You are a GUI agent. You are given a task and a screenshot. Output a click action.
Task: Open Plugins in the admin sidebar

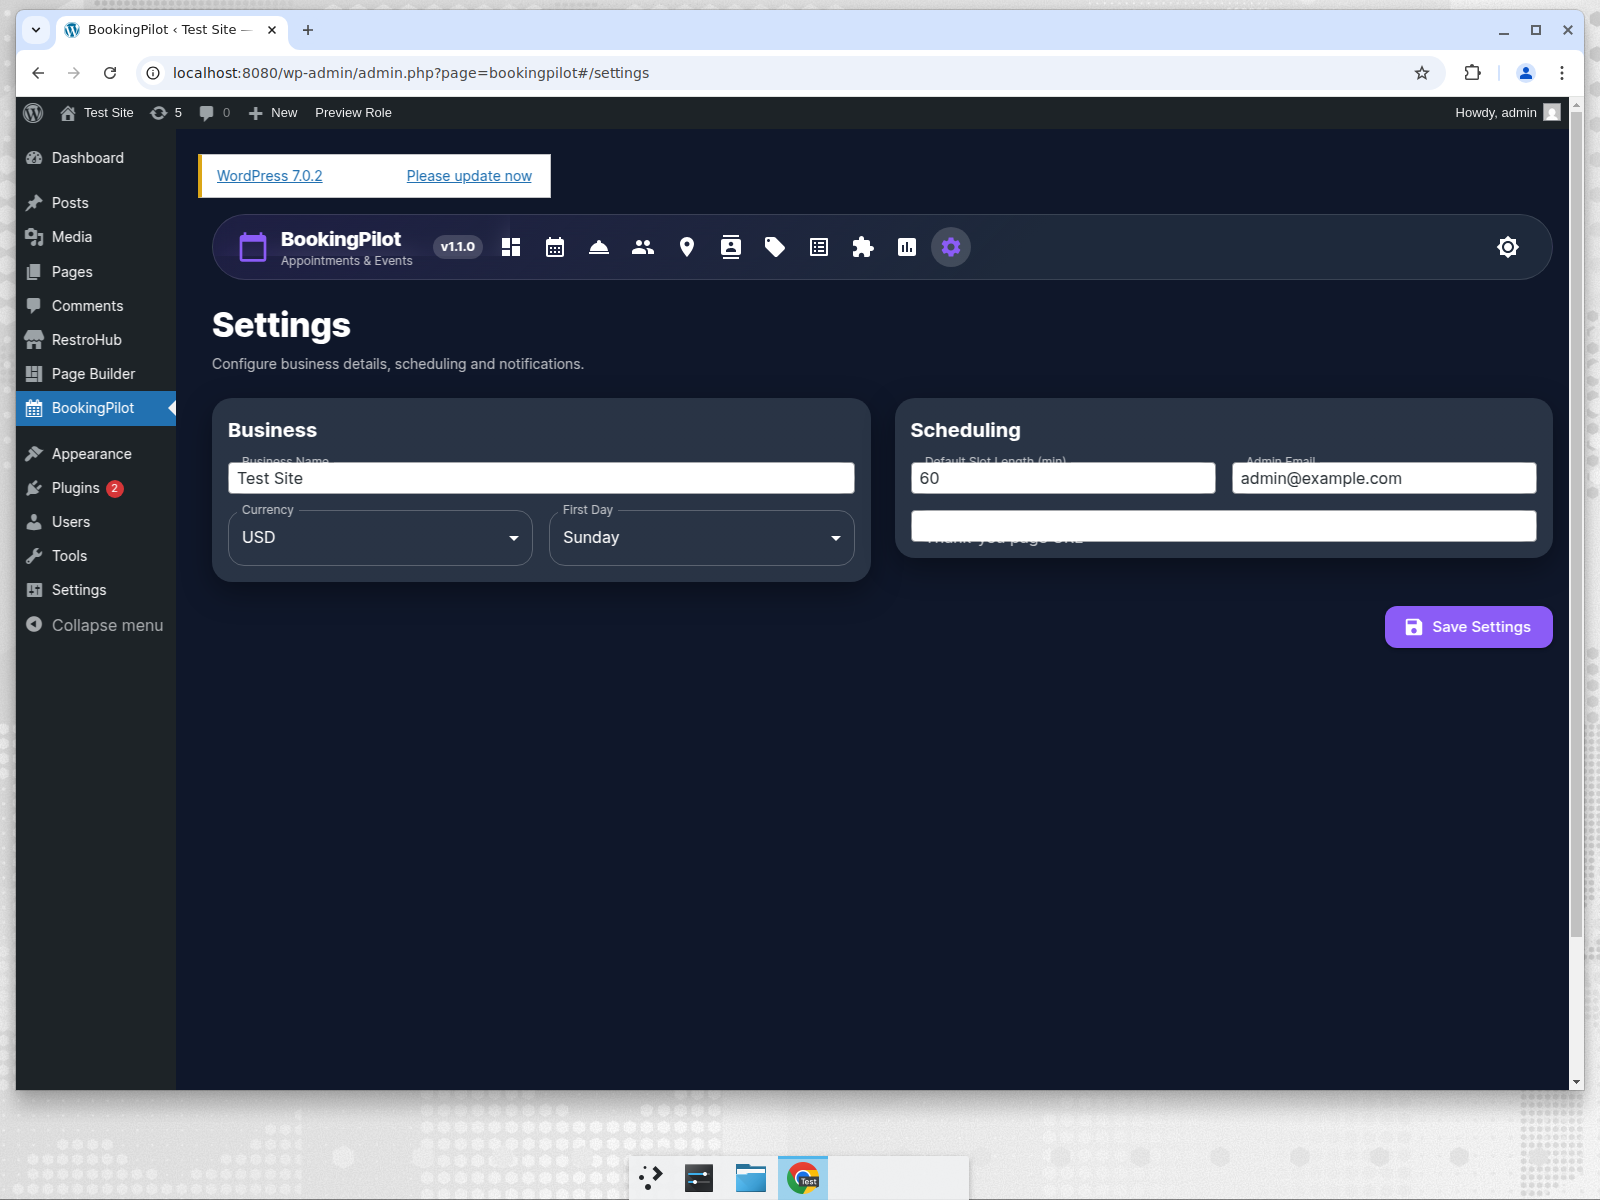96,488
